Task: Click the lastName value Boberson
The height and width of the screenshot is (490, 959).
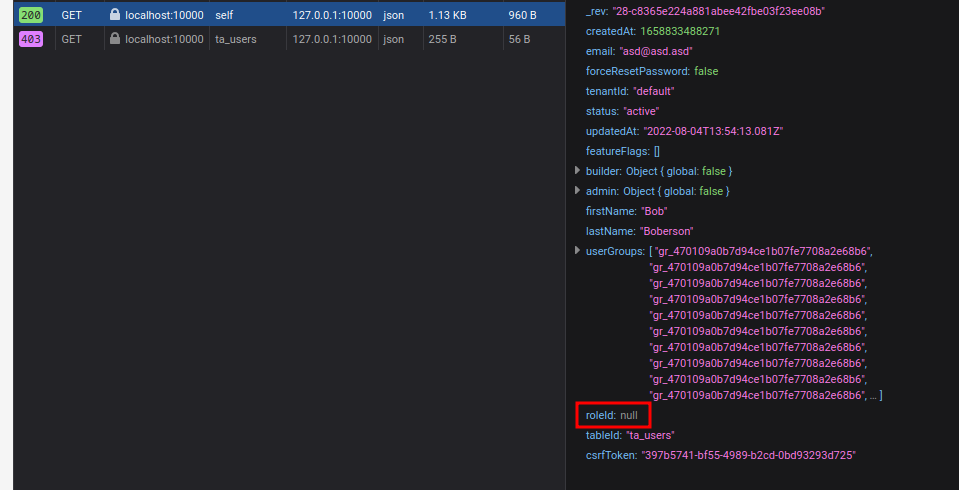Action: click(x=667, y=231)
